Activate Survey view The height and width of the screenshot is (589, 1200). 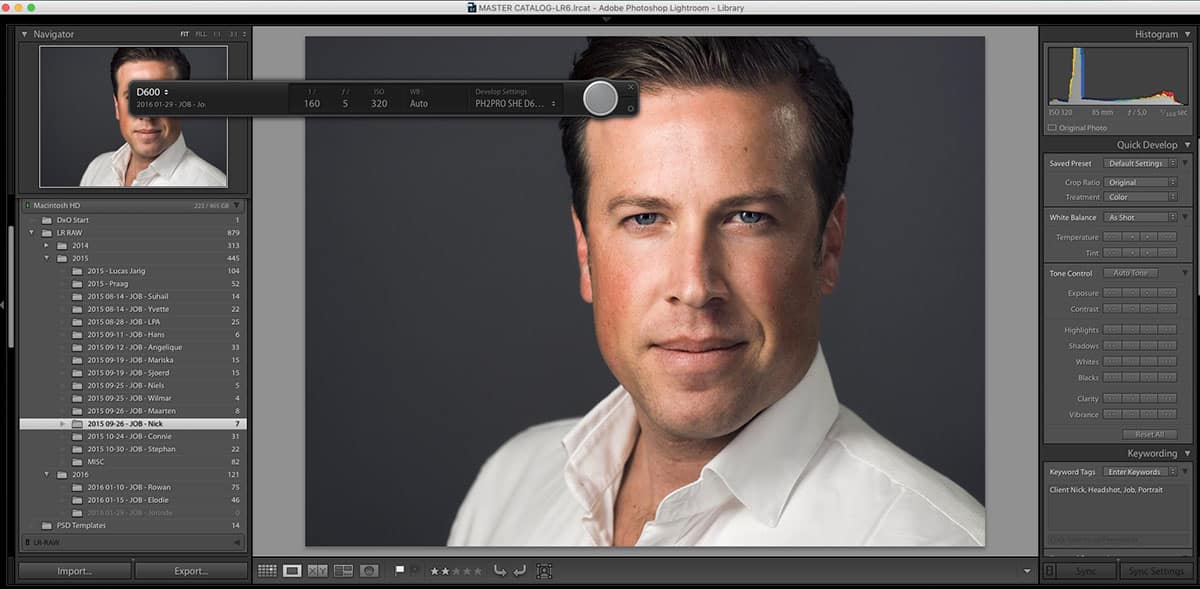(x=343, y=570)
